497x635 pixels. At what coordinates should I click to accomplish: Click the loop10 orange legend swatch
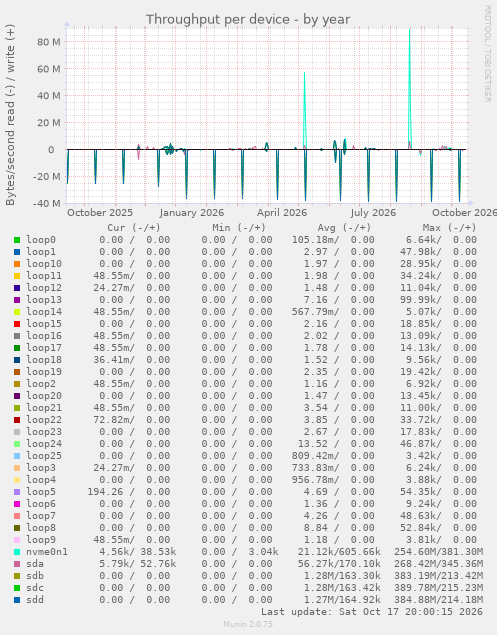pos(17,264)
